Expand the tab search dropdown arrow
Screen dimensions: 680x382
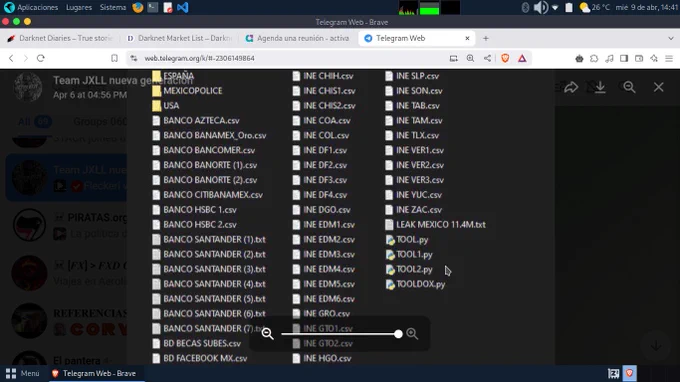670,38
